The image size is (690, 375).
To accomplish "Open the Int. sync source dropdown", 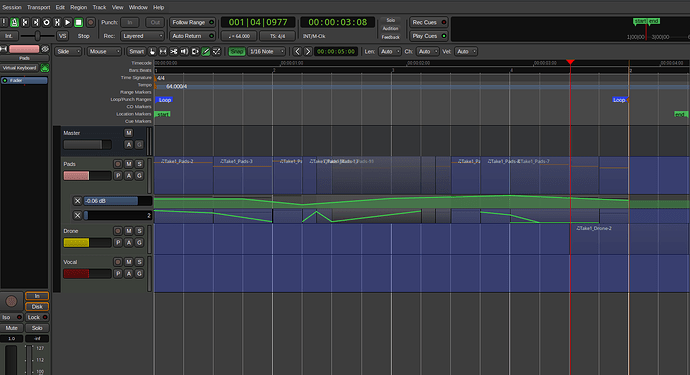I will coord(9,36).
